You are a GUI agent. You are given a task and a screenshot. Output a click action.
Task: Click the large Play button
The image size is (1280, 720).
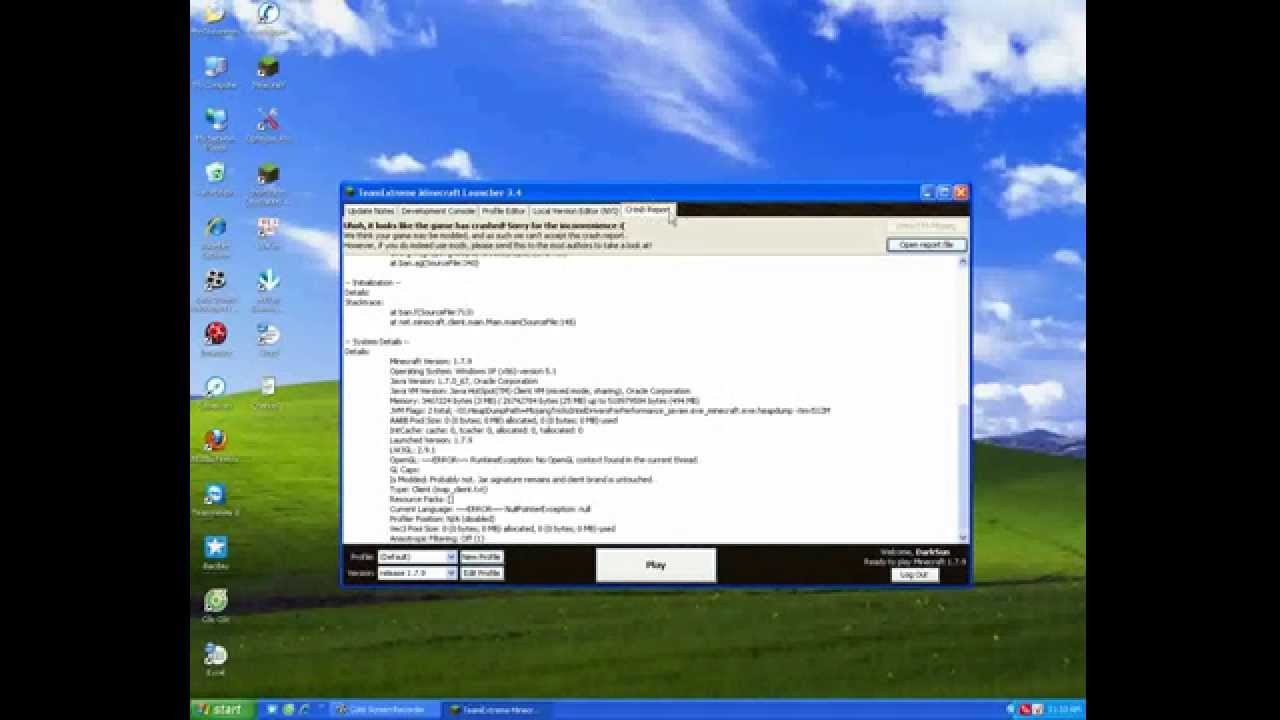tap(656, 565)
